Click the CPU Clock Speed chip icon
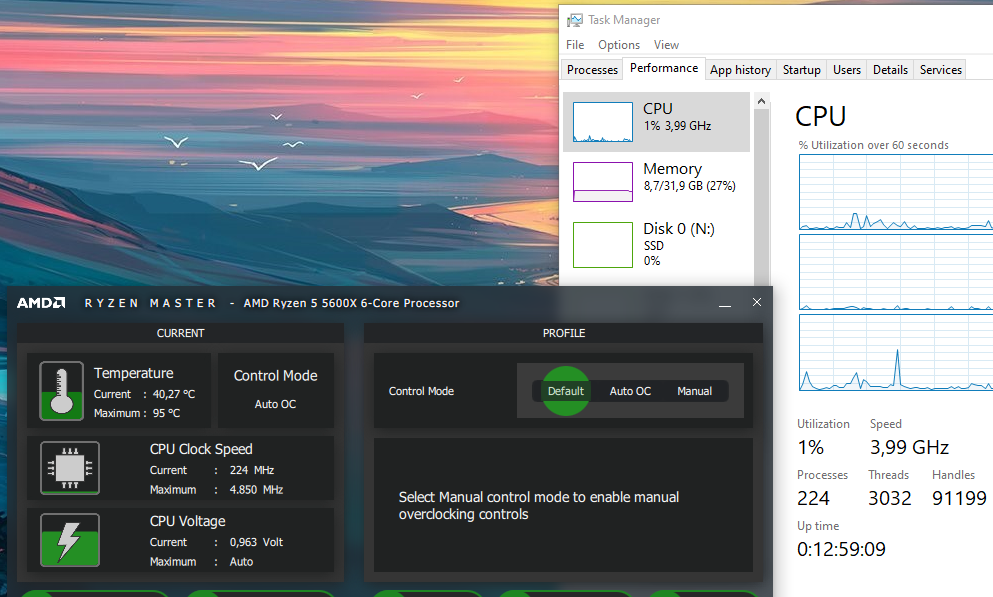993x597 pixels. pyautogui.click(x=70, y=468)
